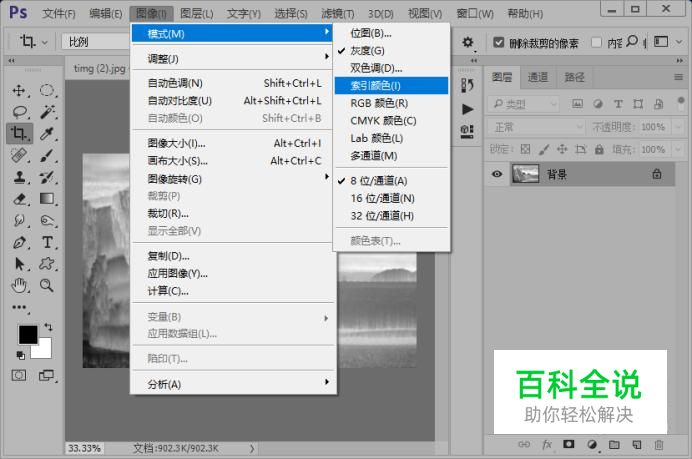Open the edit toolbar dots menu
692x459 pixels.
(x=19, y=307)
